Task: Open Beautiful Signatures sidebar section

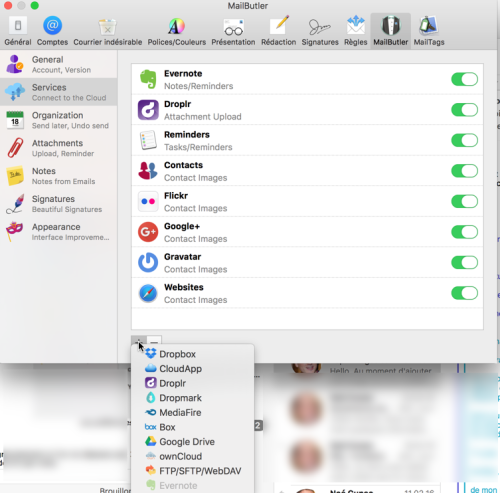Action: [59, 204]
